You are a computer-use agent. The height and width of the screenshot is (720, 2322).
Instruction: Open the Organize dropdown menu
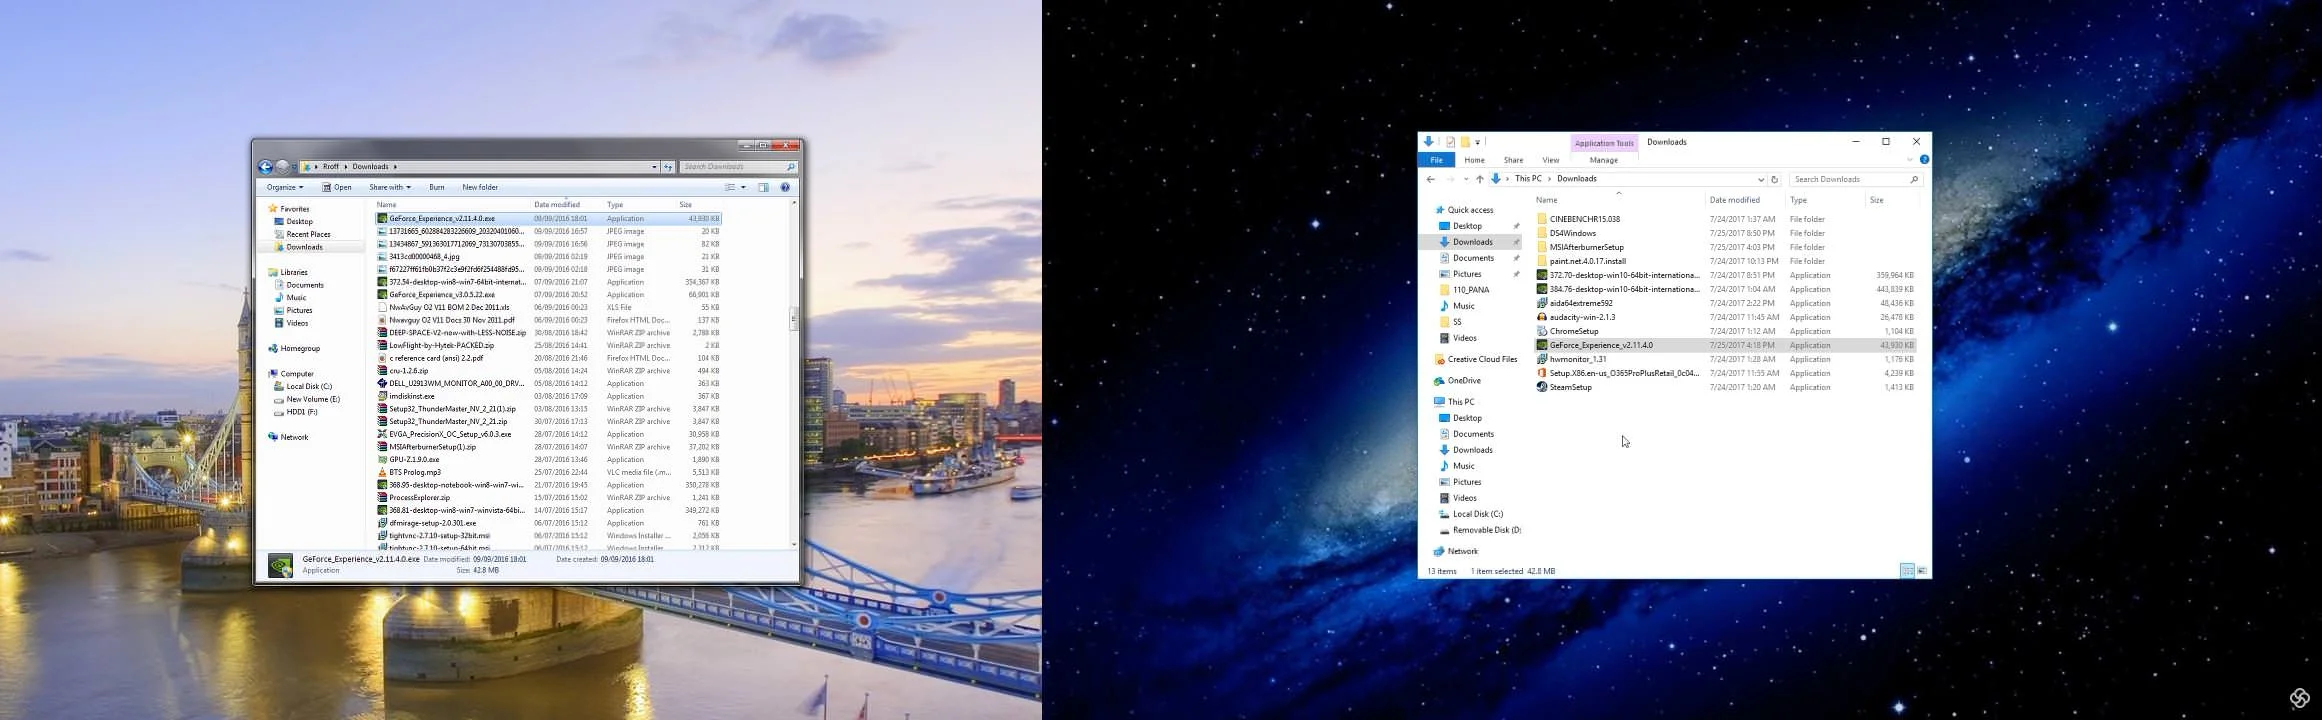(x=285, y=187)
